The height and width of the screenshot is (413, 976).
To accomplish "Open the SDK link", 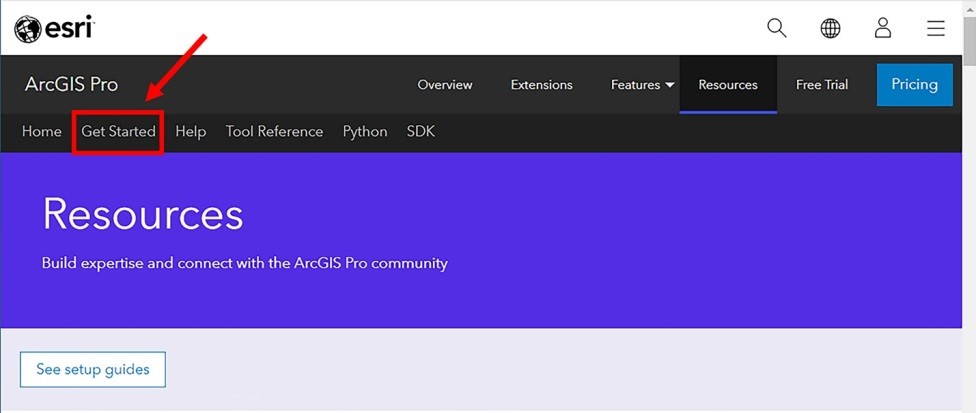I will coord(421,132).
